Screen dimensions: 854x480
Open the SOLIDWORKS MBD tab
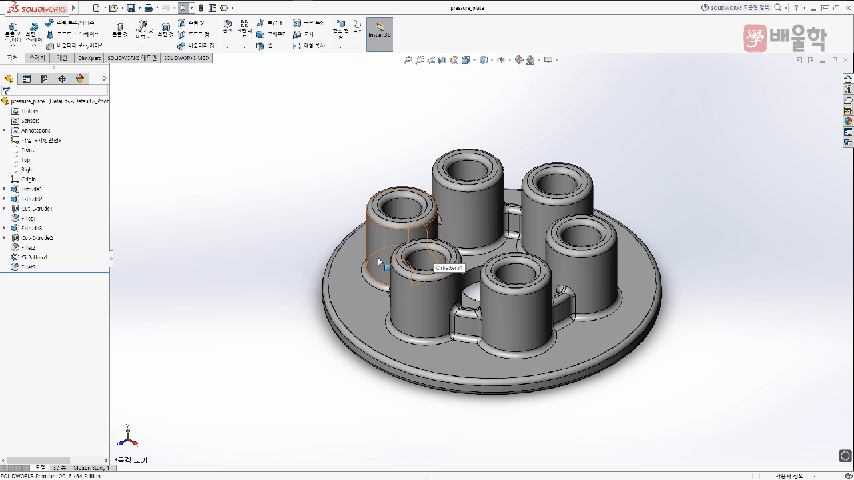186,58
